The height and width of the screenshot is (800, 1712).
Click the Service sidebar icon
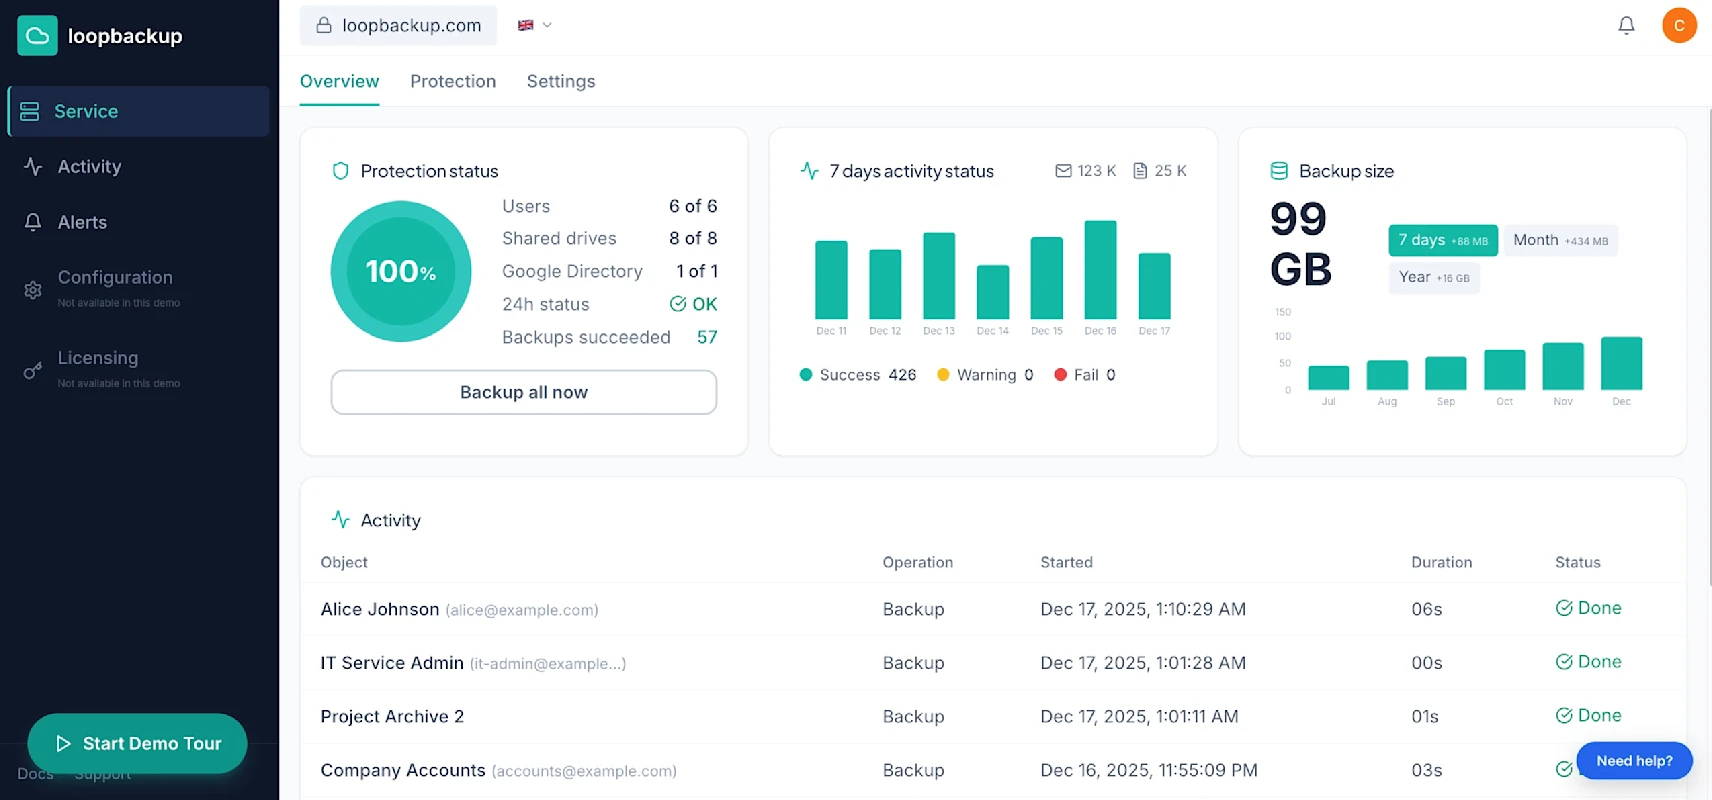[30, 111]
